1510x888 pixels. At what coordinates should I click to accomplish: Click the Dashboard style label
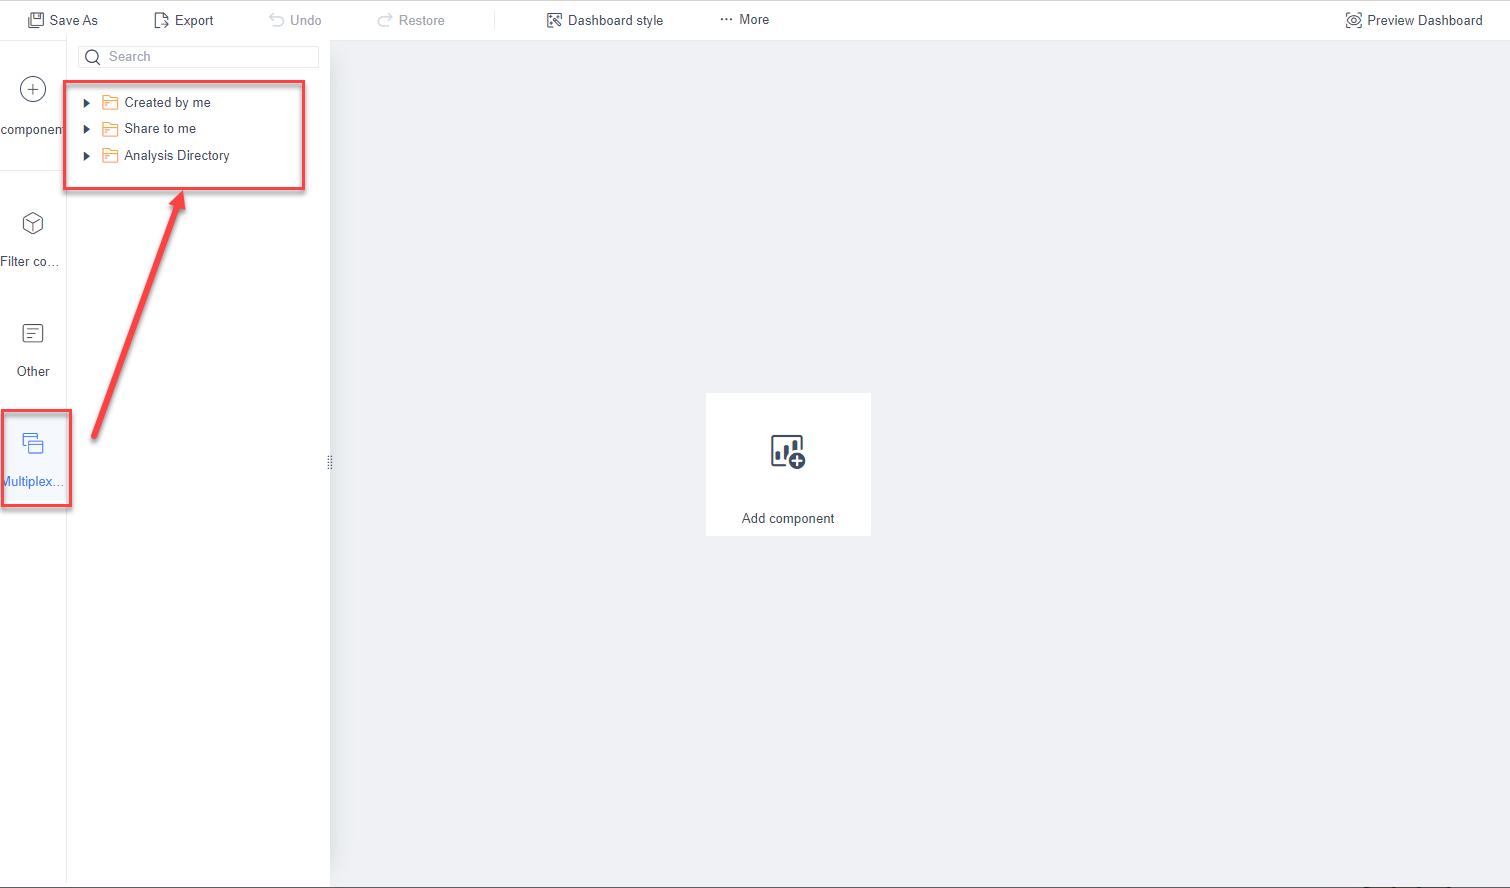pyautogui.click(x=615, y=20)
